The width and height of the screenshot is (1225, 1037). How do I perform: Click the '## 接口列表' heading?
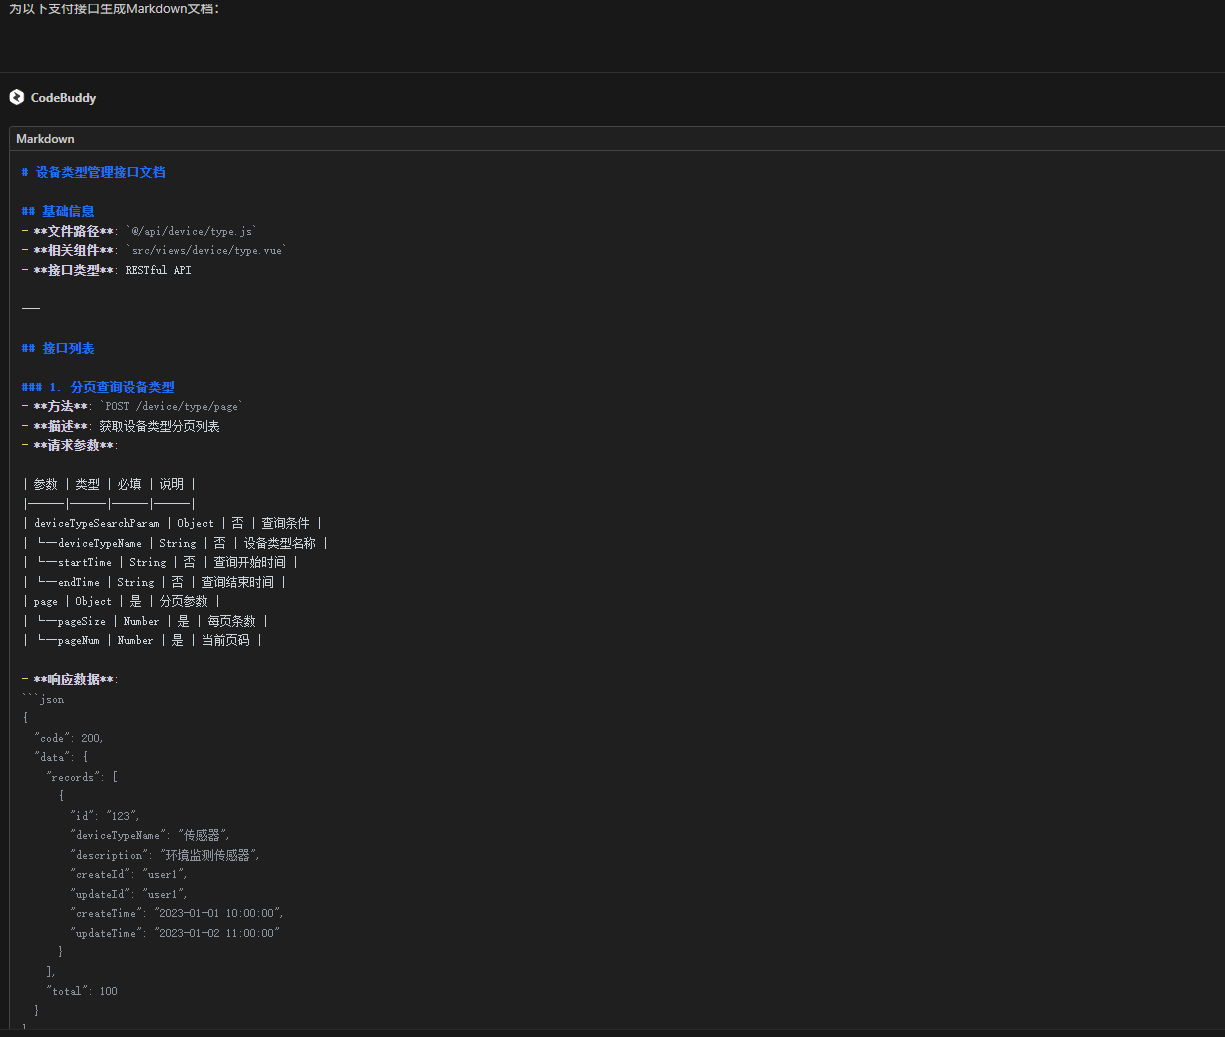(58, 348)
